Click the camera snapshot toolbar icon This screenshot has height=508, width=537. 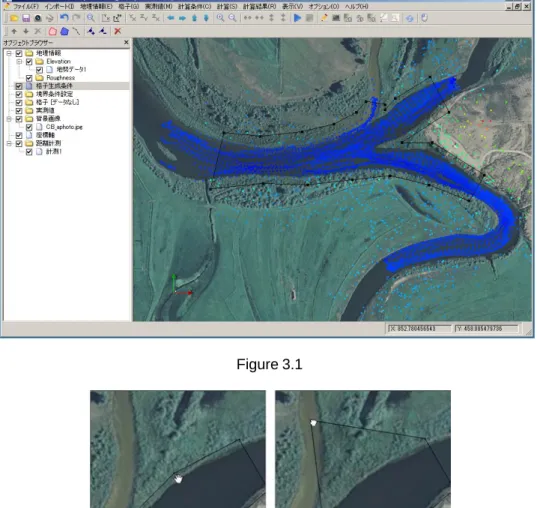point(38,18)
